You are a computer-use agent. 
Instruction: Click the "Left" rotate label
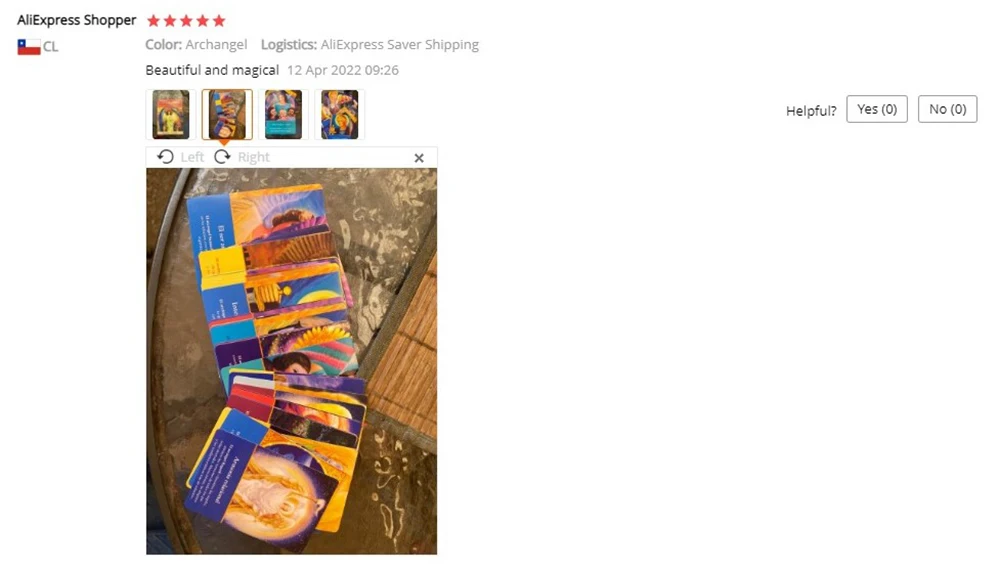click(192, 157)
